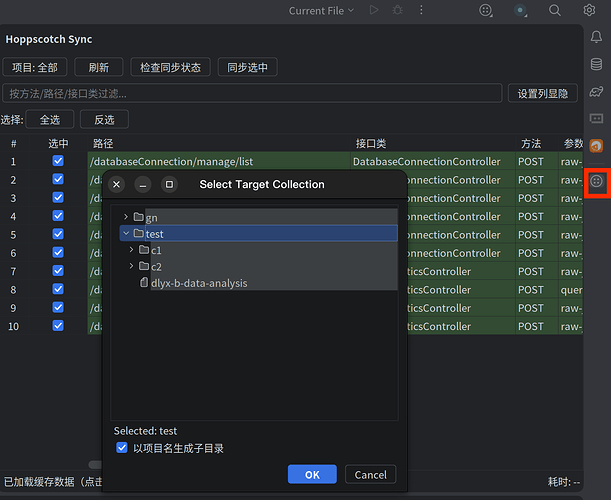Expand the c2 subfolder node
The image size is (611, 500).
coord(131,266)
